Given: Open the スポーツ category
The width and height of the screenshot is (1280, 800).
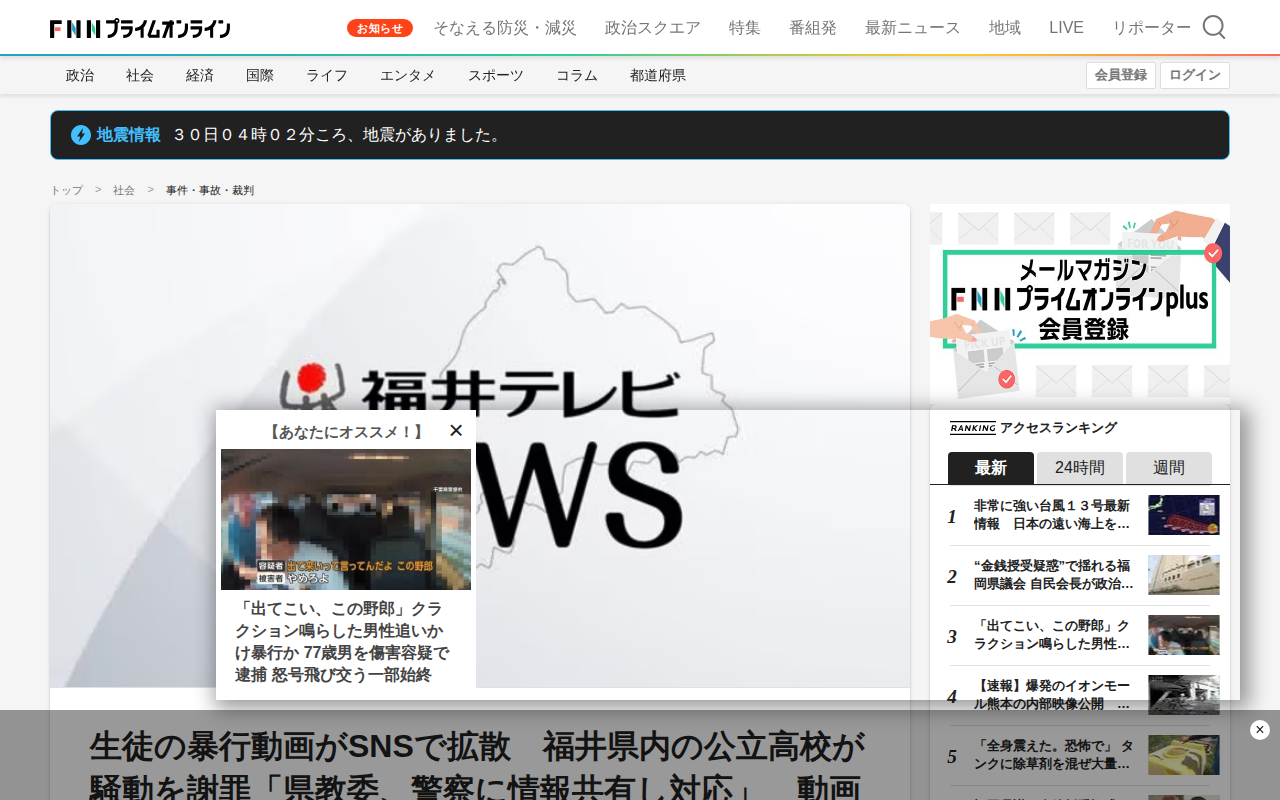Looking at the screenshot, I should coord(496,75).
